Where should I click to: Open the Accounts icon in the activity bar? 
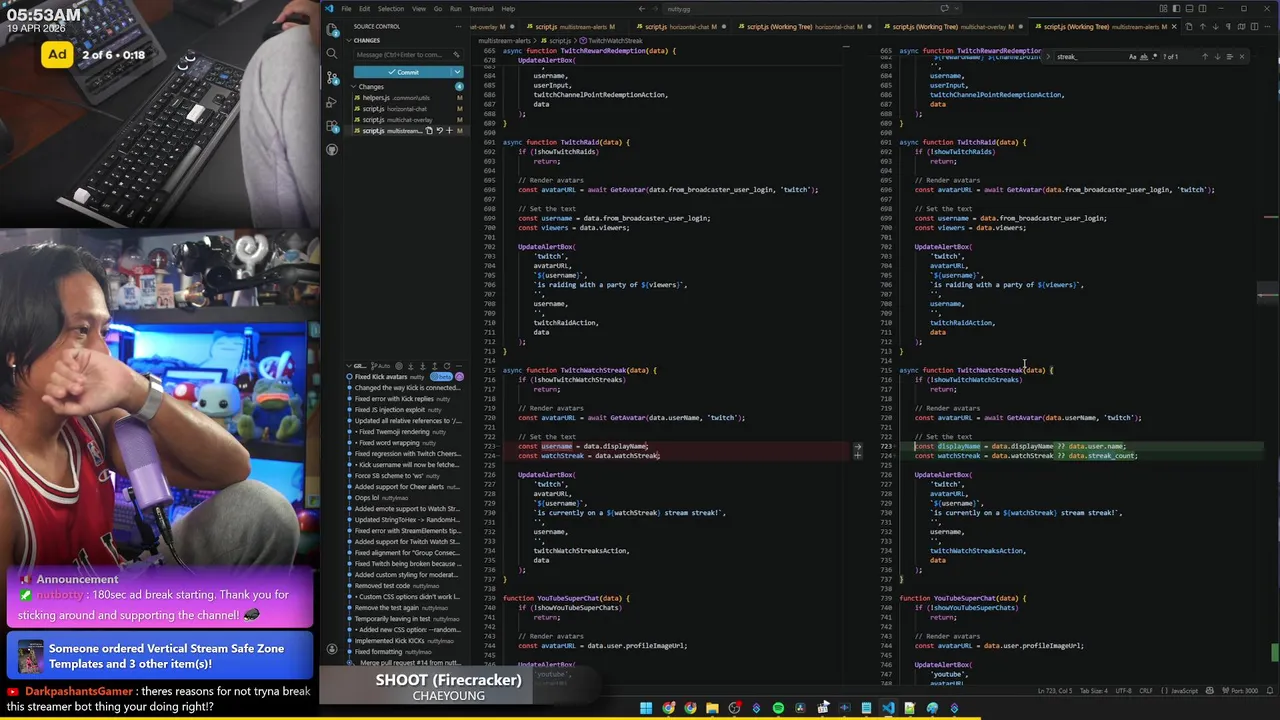pos(332,649)
